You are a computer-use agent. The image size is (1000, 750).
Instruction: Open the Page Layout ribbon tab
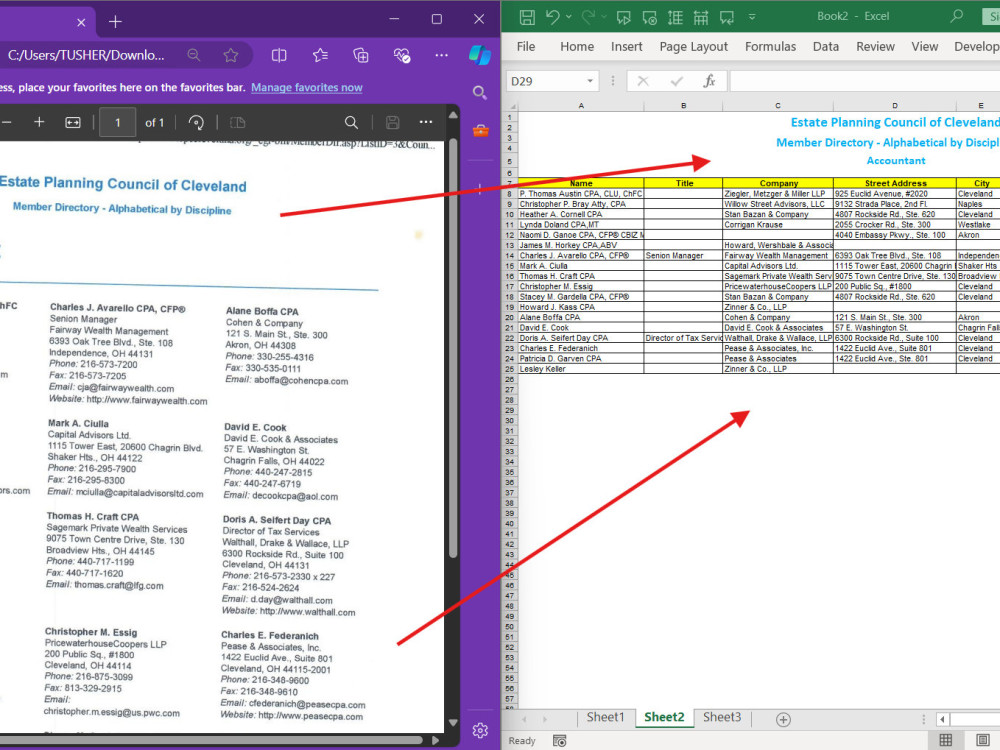(x=693, y=47)
